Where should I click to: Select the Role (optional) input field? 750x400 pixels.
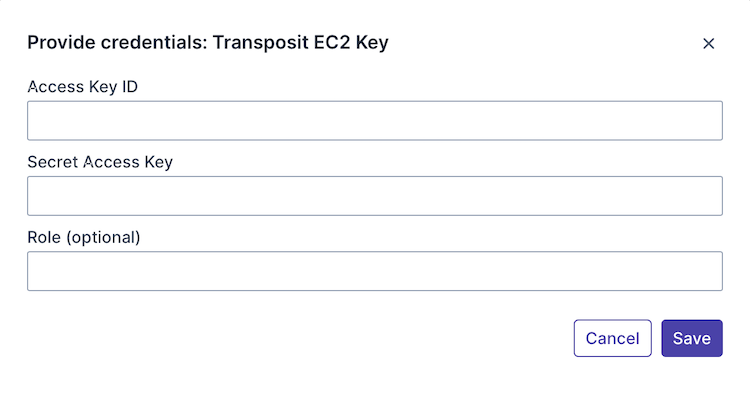point(374,271)
